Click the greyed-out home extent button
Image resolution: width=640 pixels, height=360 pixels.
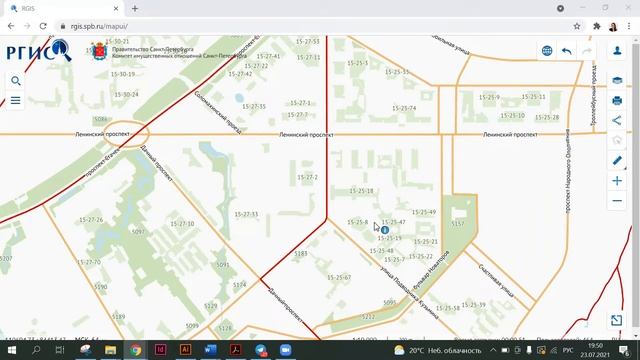617,140
